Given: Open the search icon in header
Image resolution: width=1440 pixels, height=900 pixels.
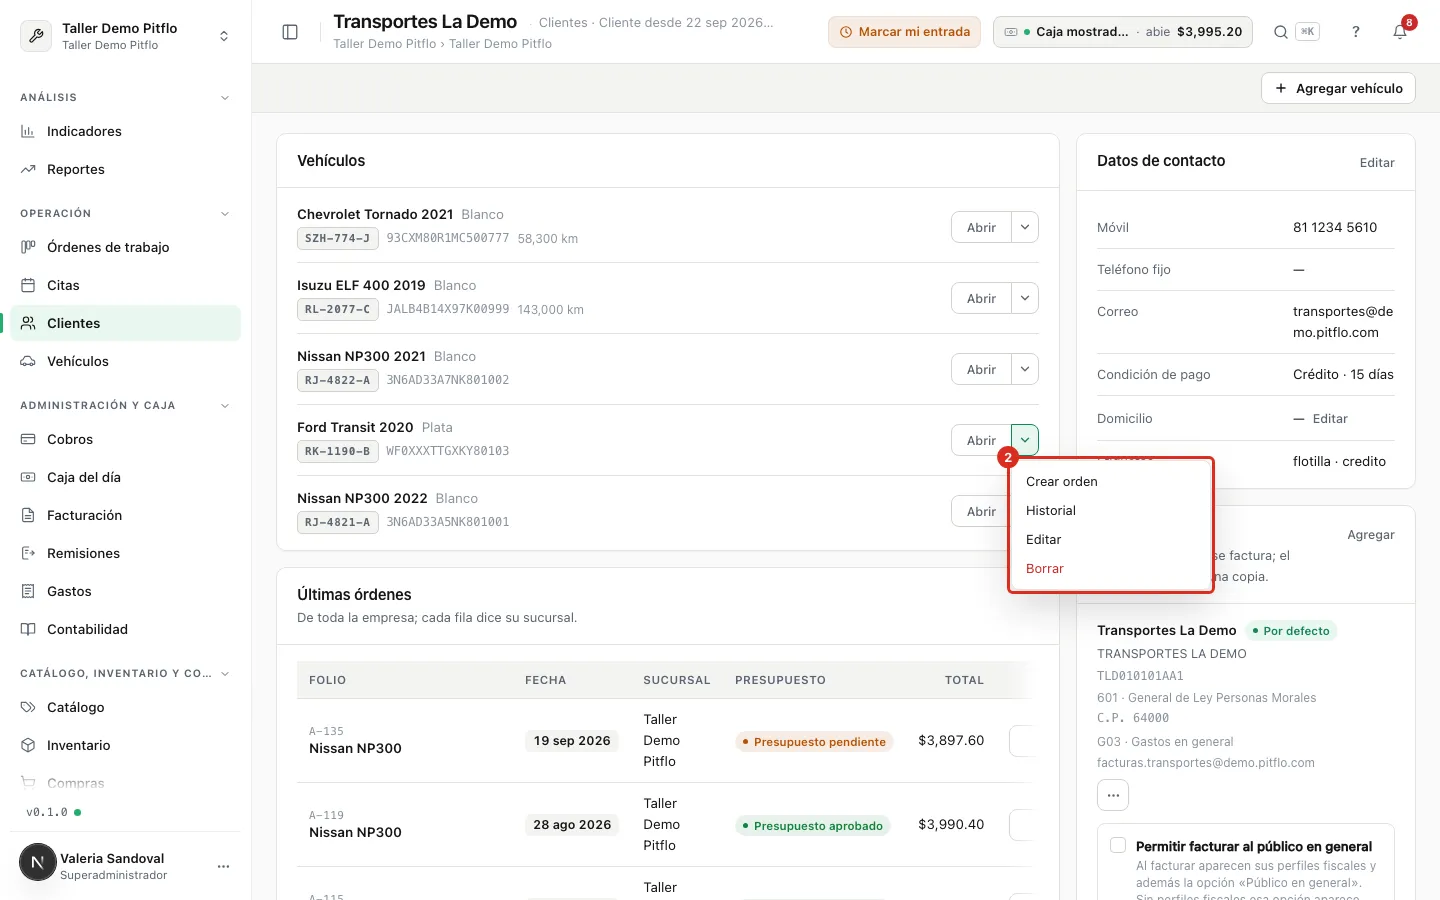Looking at the screenshot, I should pyautogui.click(x=1280, y=32).
